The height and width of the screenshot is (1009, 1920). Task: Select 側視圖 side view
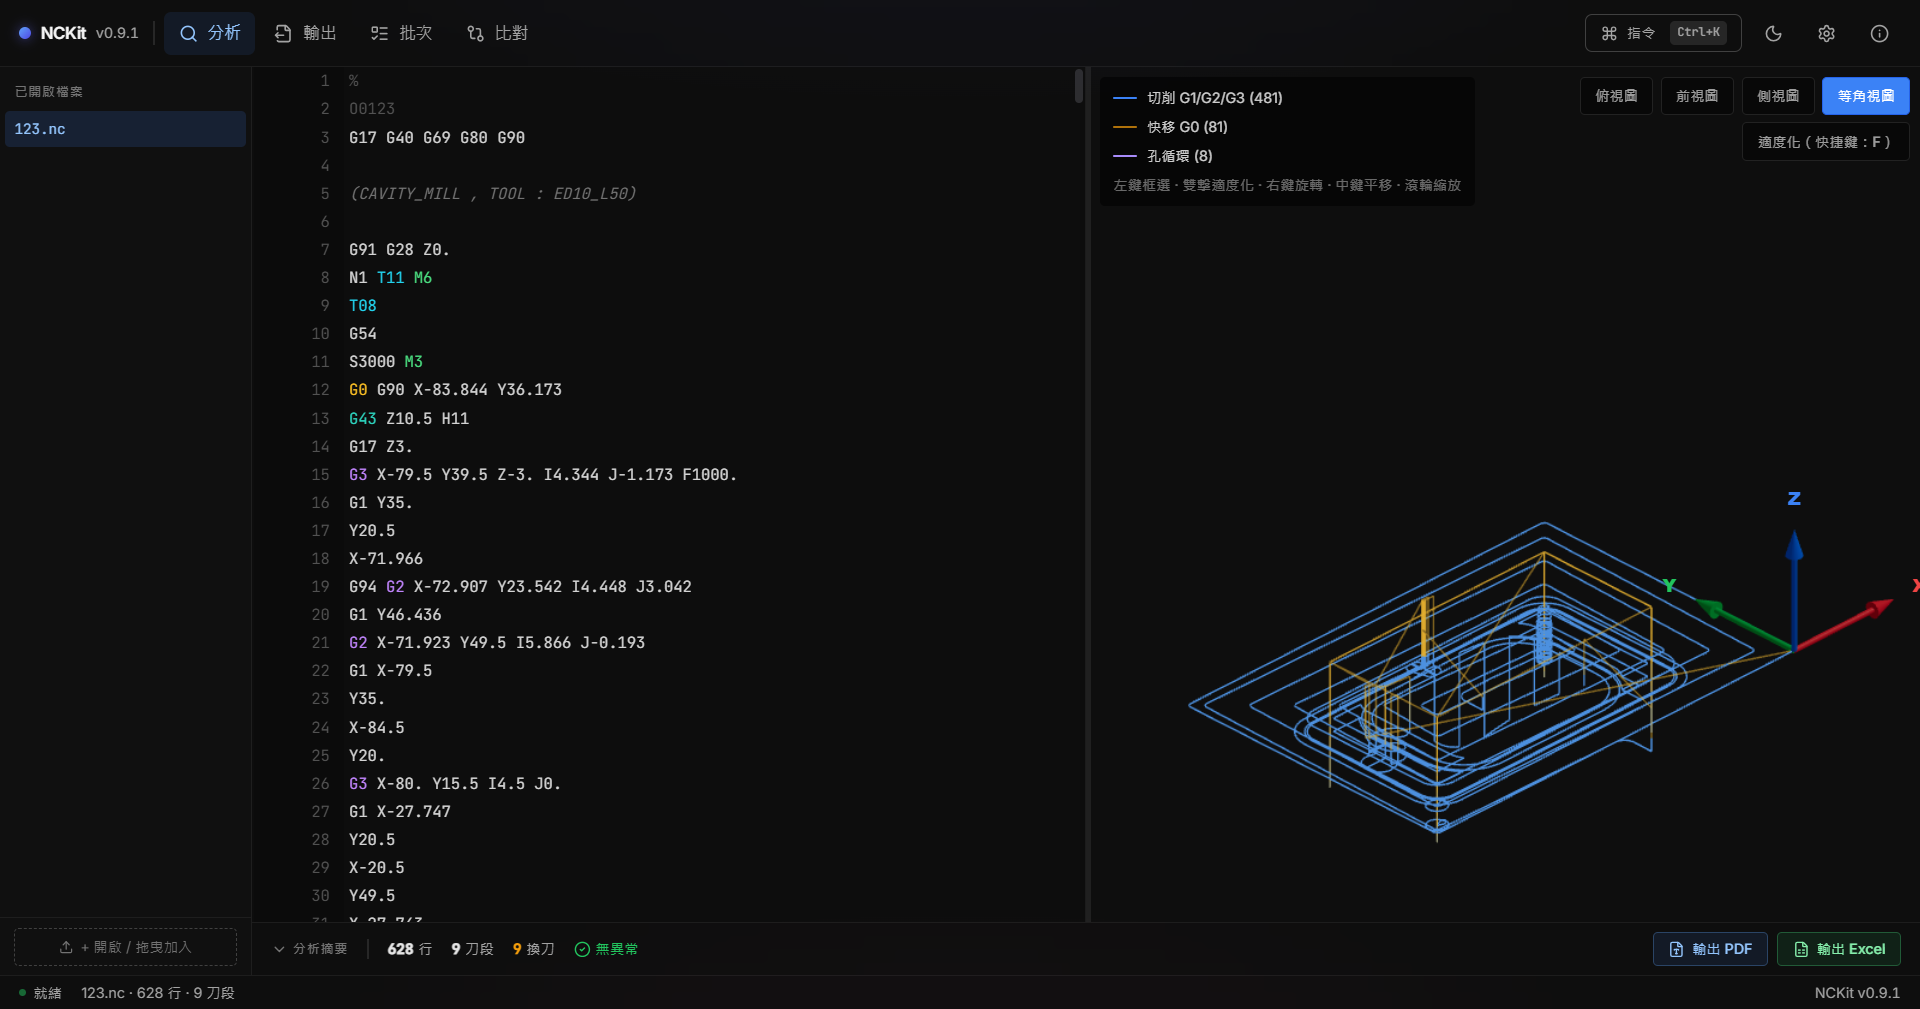tap(1778, 96)
